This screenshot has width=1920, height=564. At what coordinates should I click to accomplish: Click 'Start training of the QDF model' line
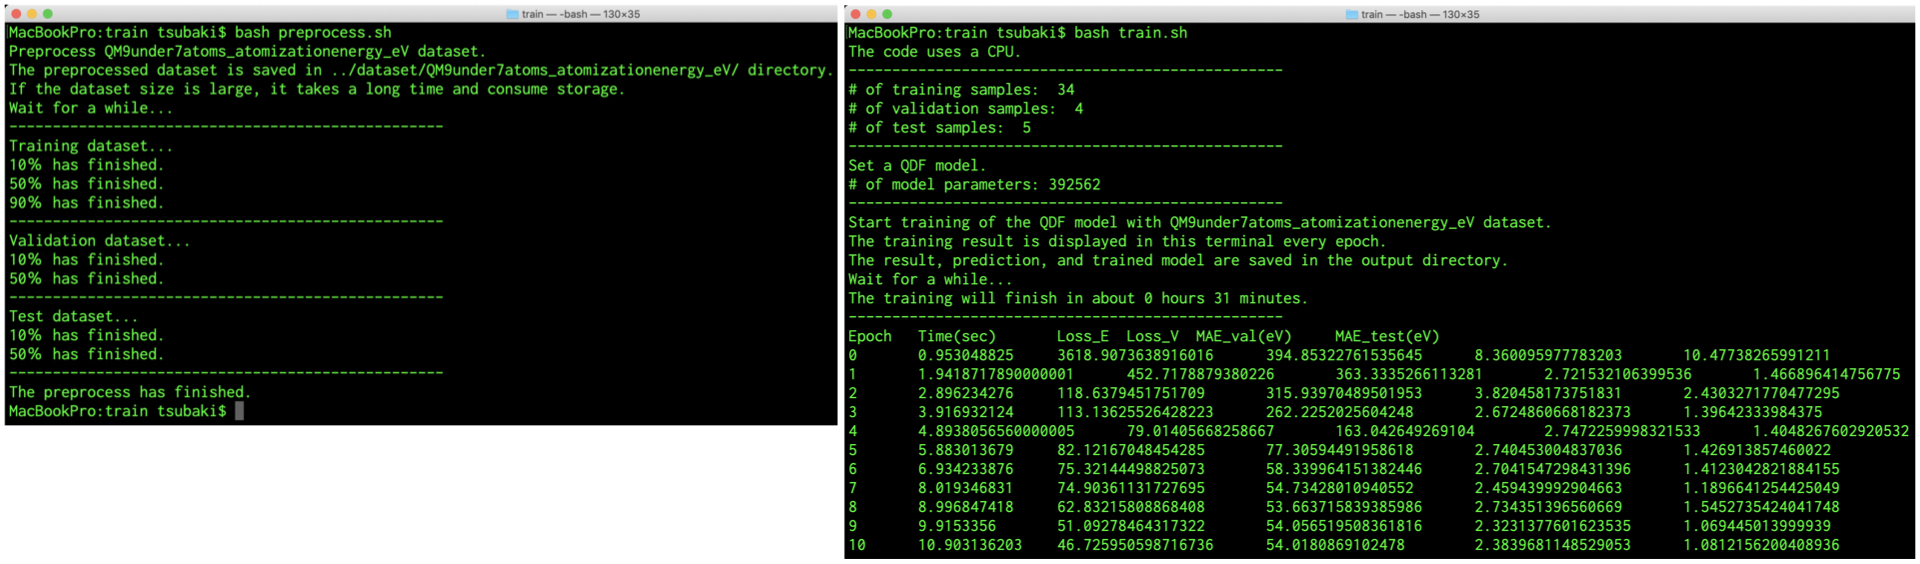(x=1200, y=223)
